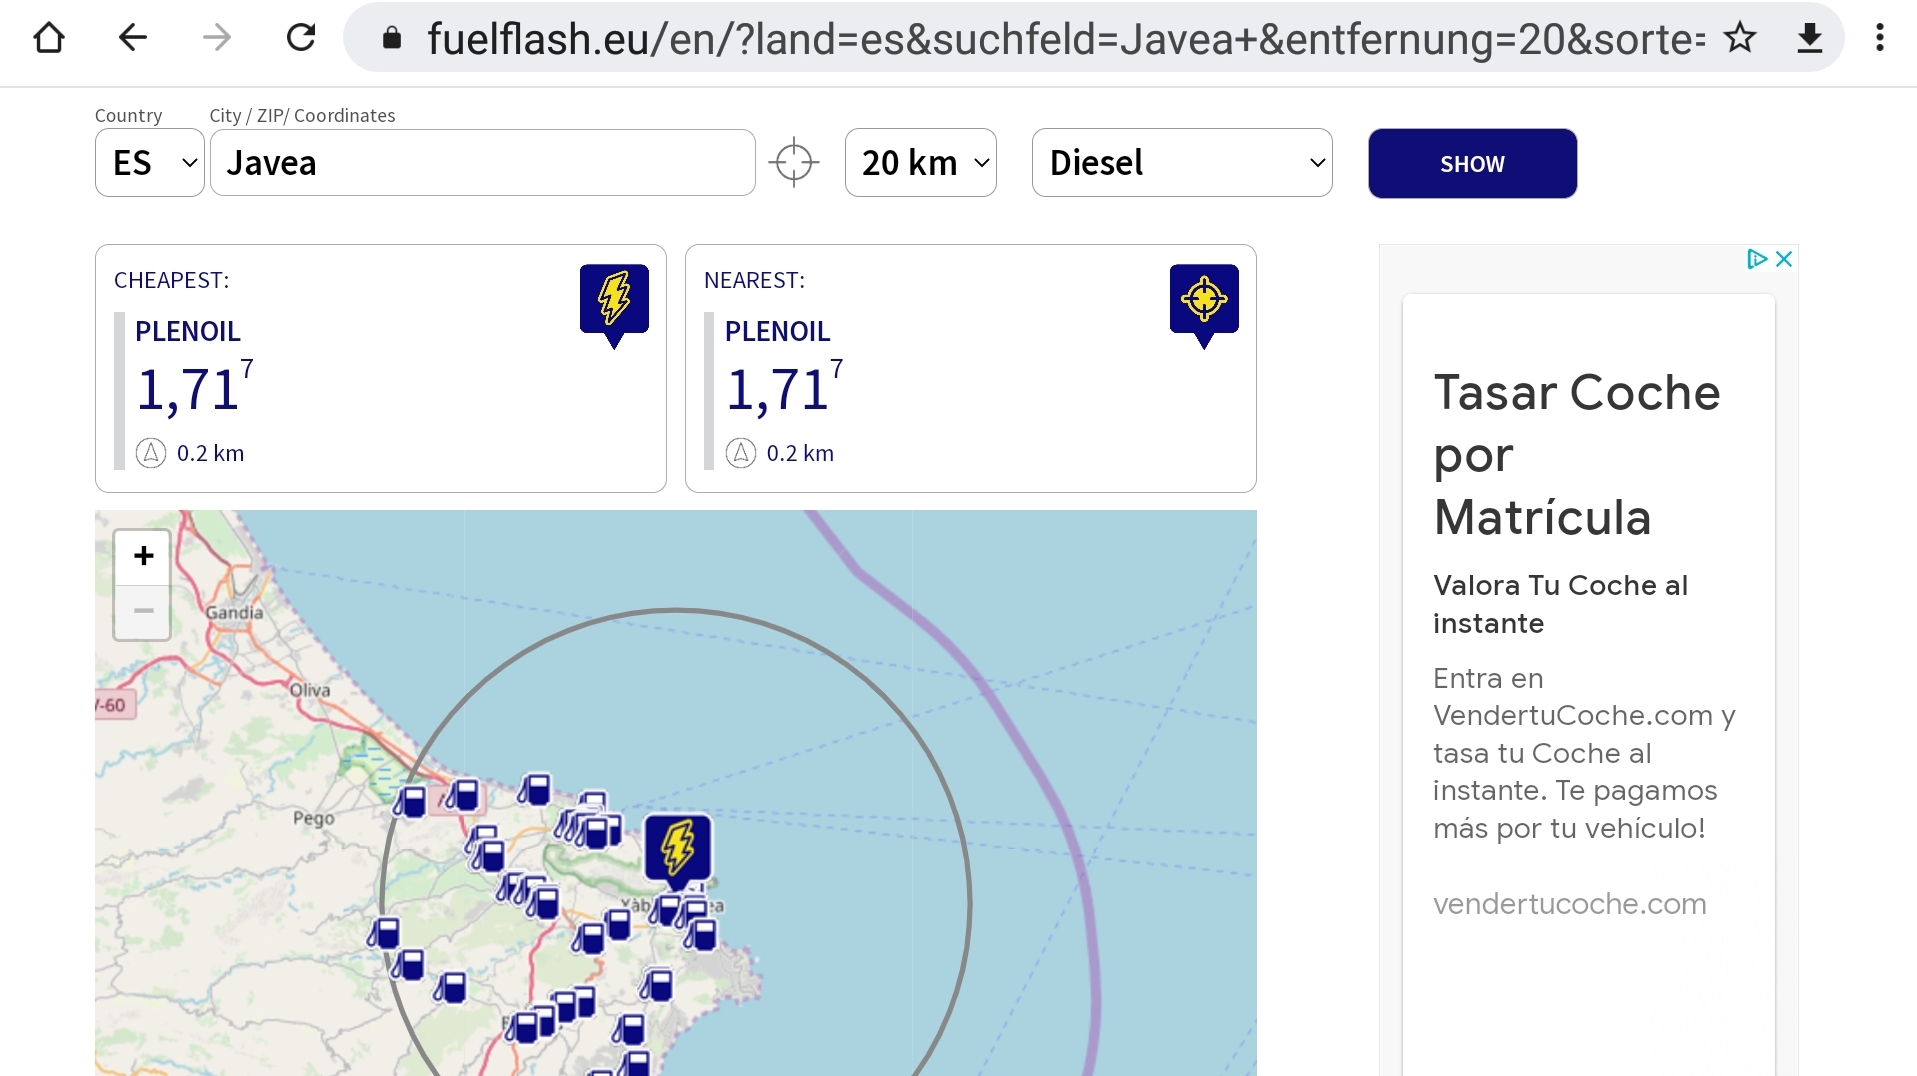1917x1076 pixels.
Task: Reload the fuelflash page
Action: coord(301,38)
